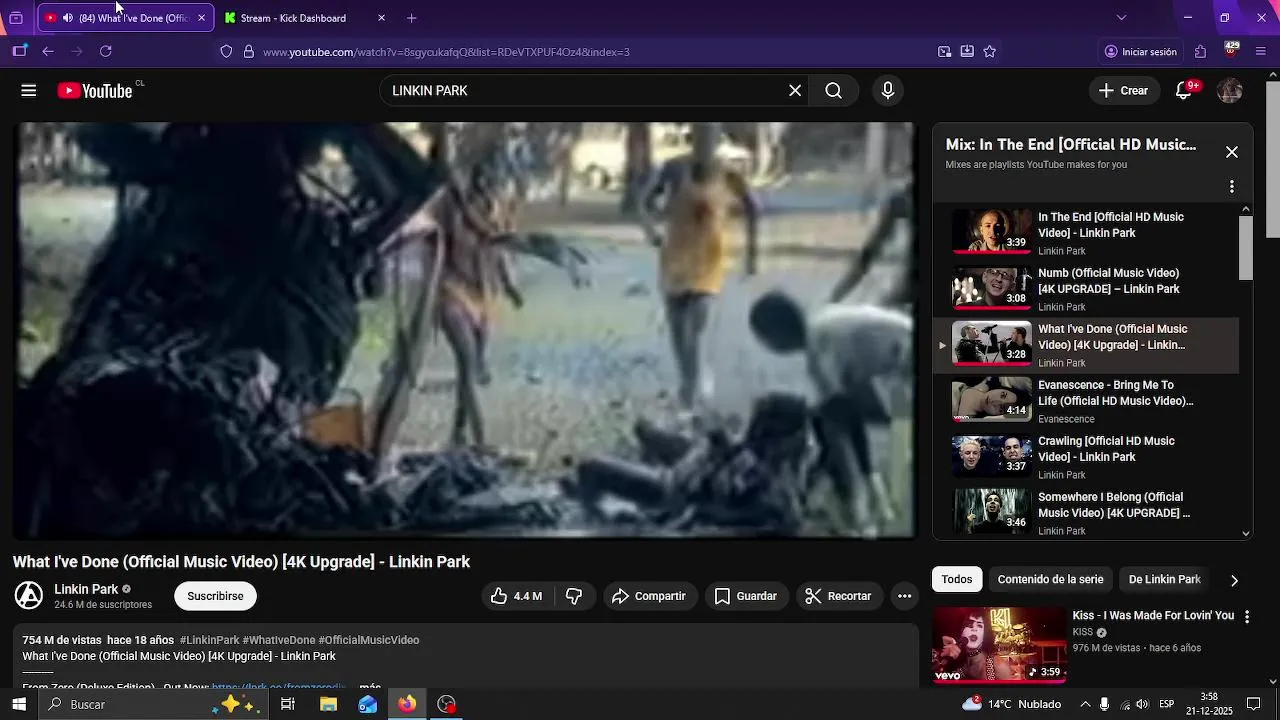Start voice search with the microphone

(888, 91)
